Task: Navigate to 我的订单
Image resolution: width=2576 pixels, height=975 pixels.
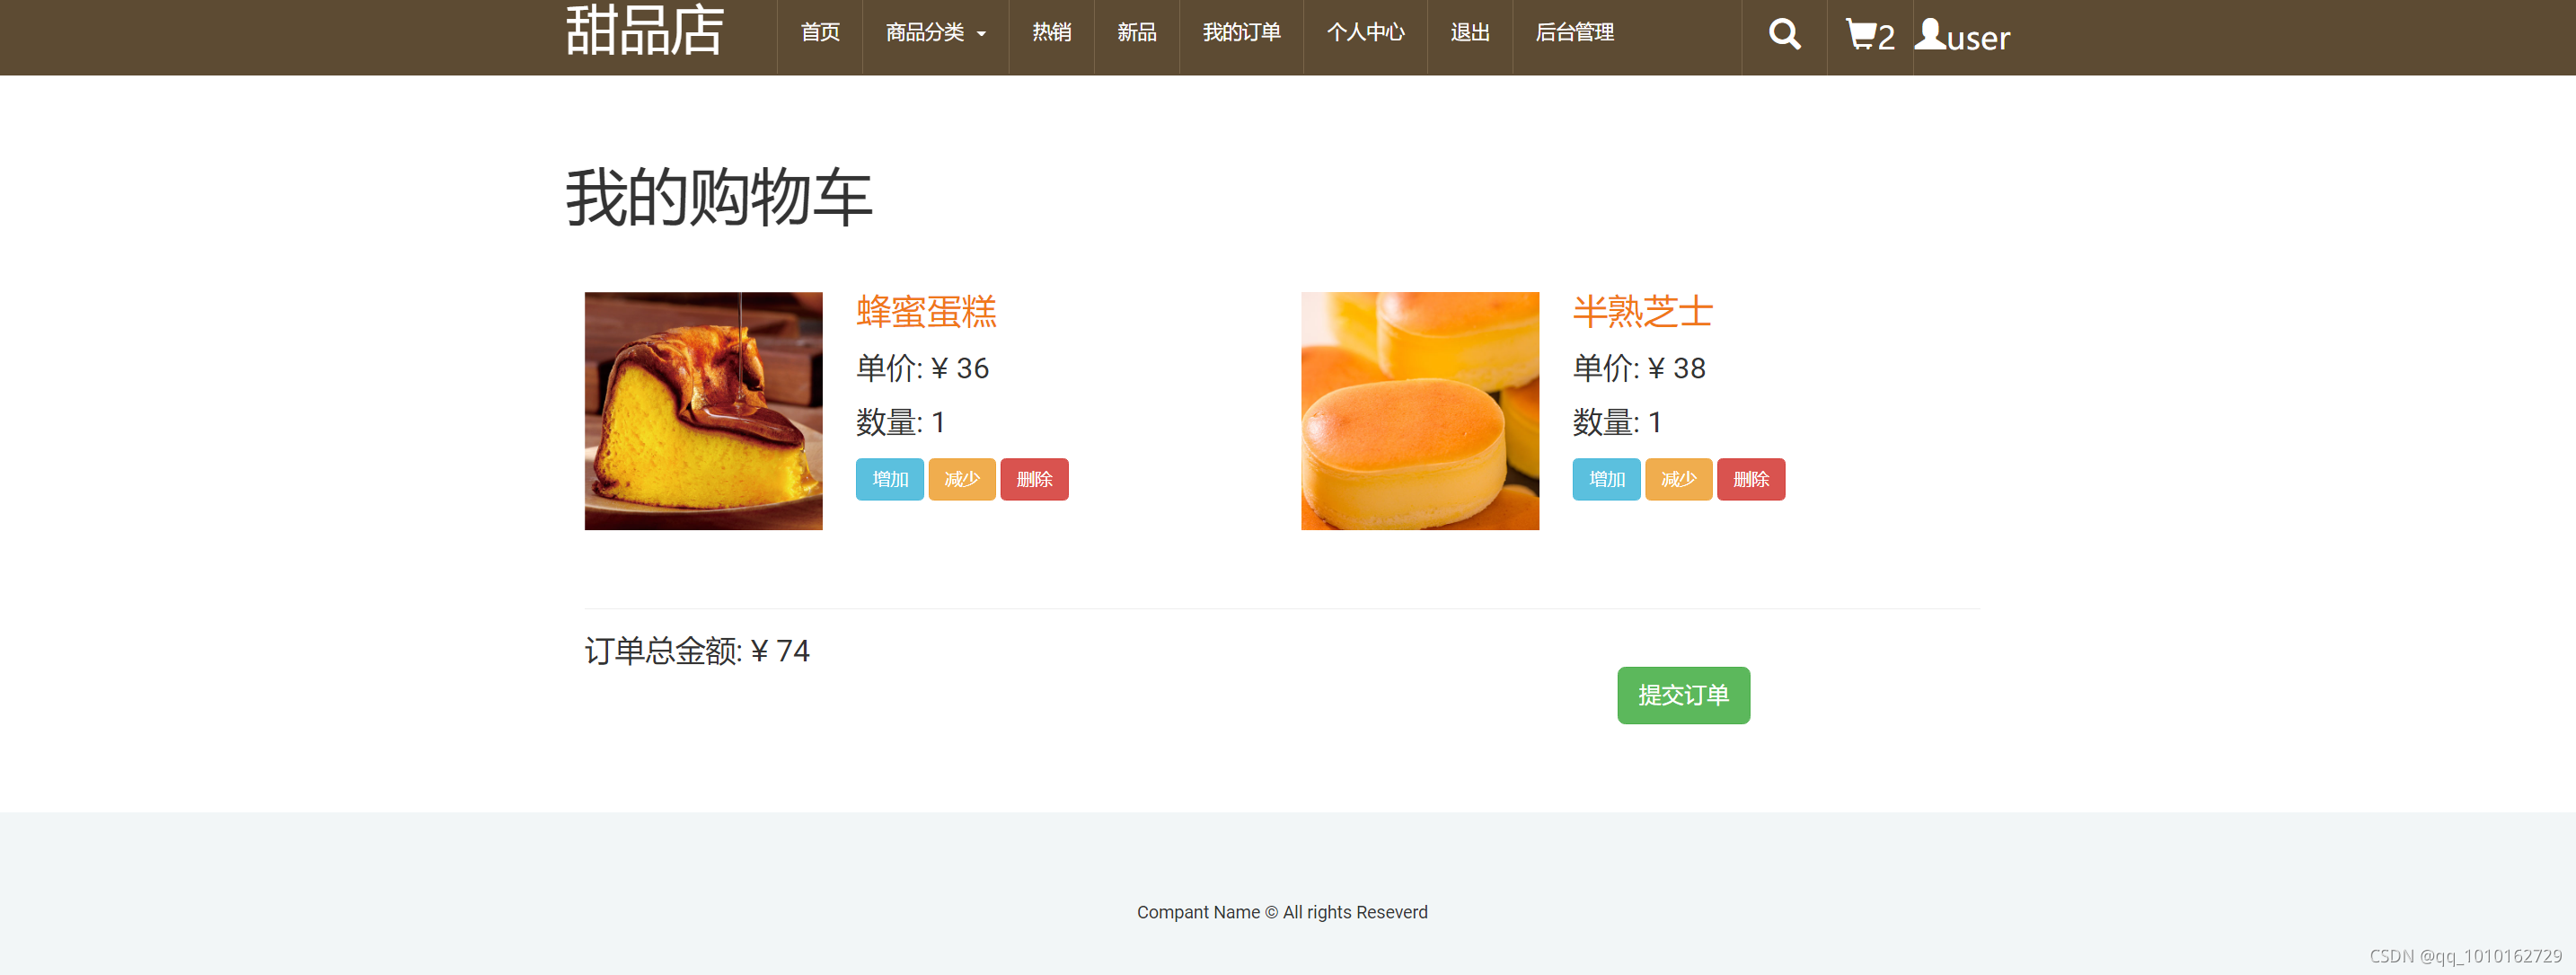Action: pos(1241,33)
